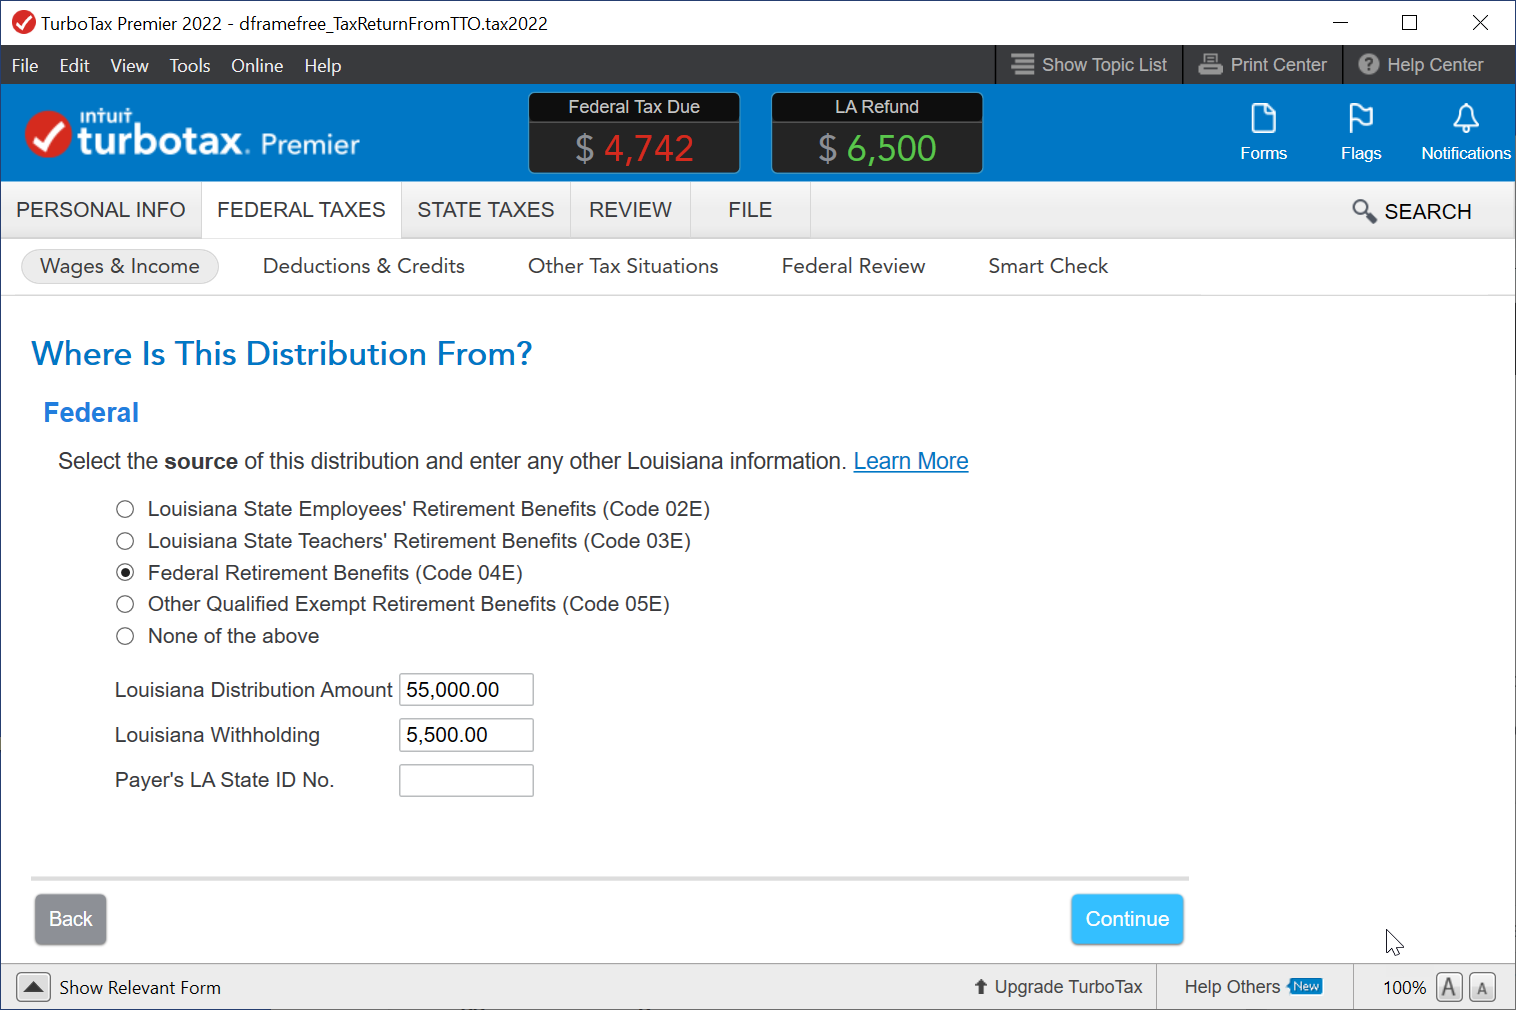Open the Edit menu
This screenshot has width=1516, height=1010.
pyautogui.click(x=74, y=66)
